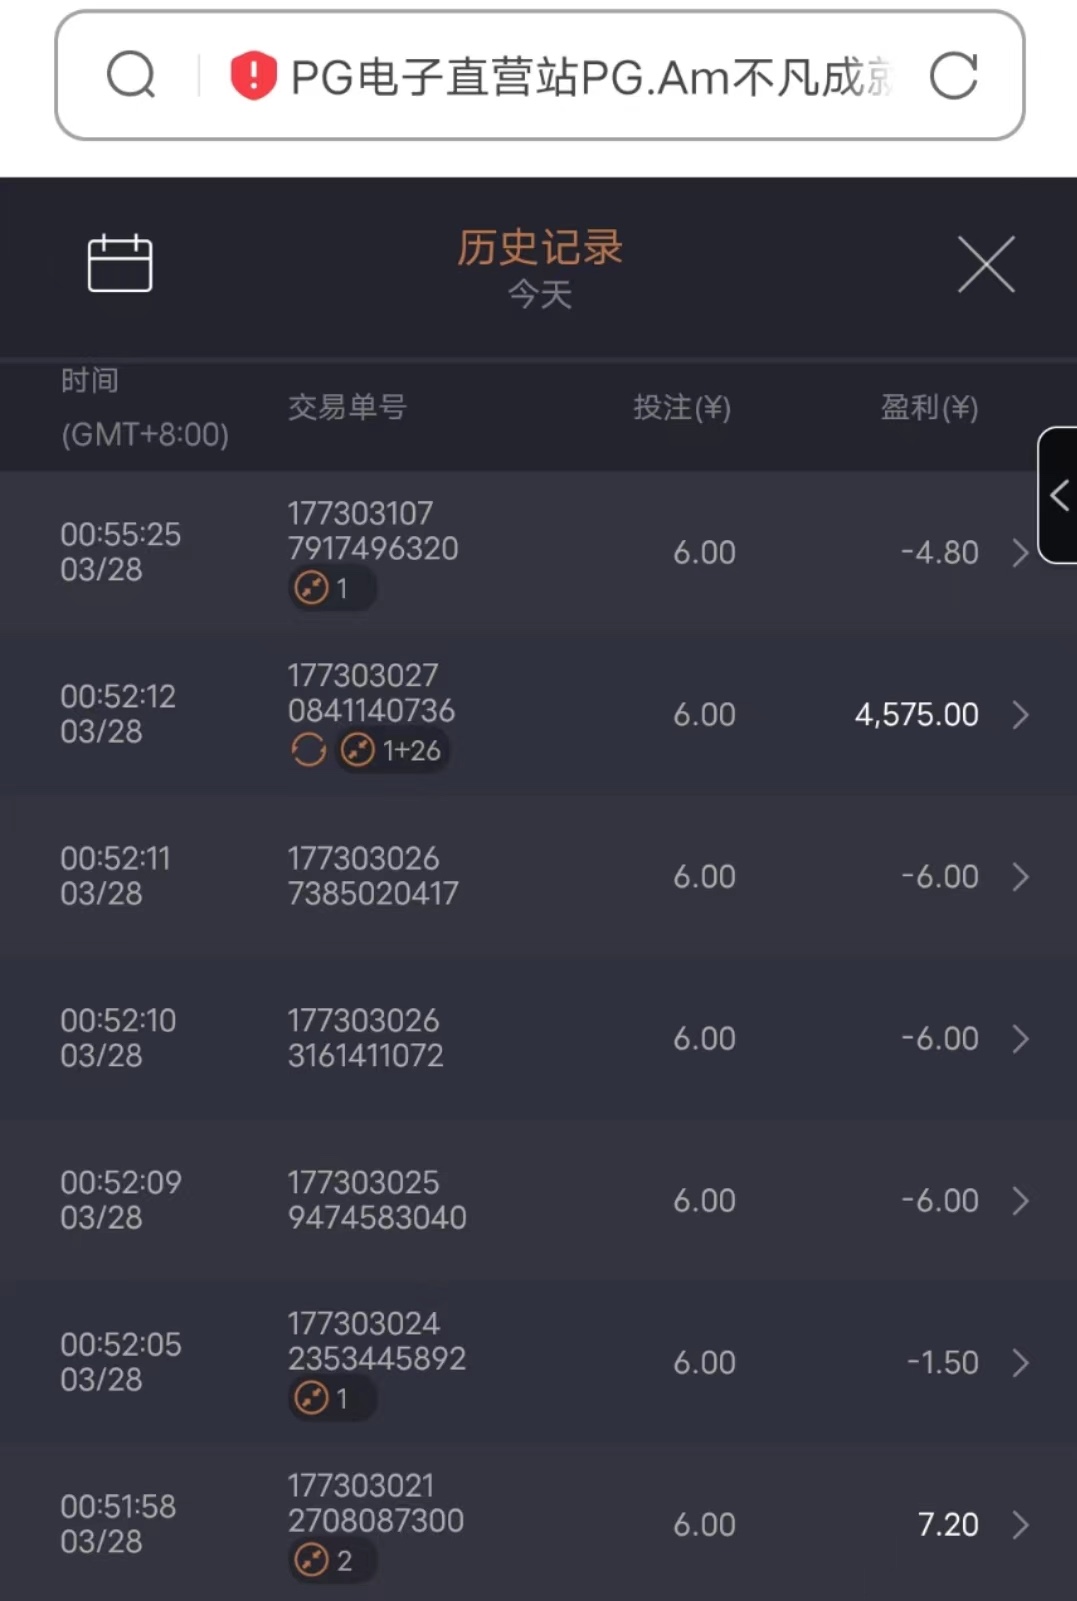The image size is (1077, 1601).
Task: Open chevron for the -1.50 record
Action: click(x=1020, y=1363)
